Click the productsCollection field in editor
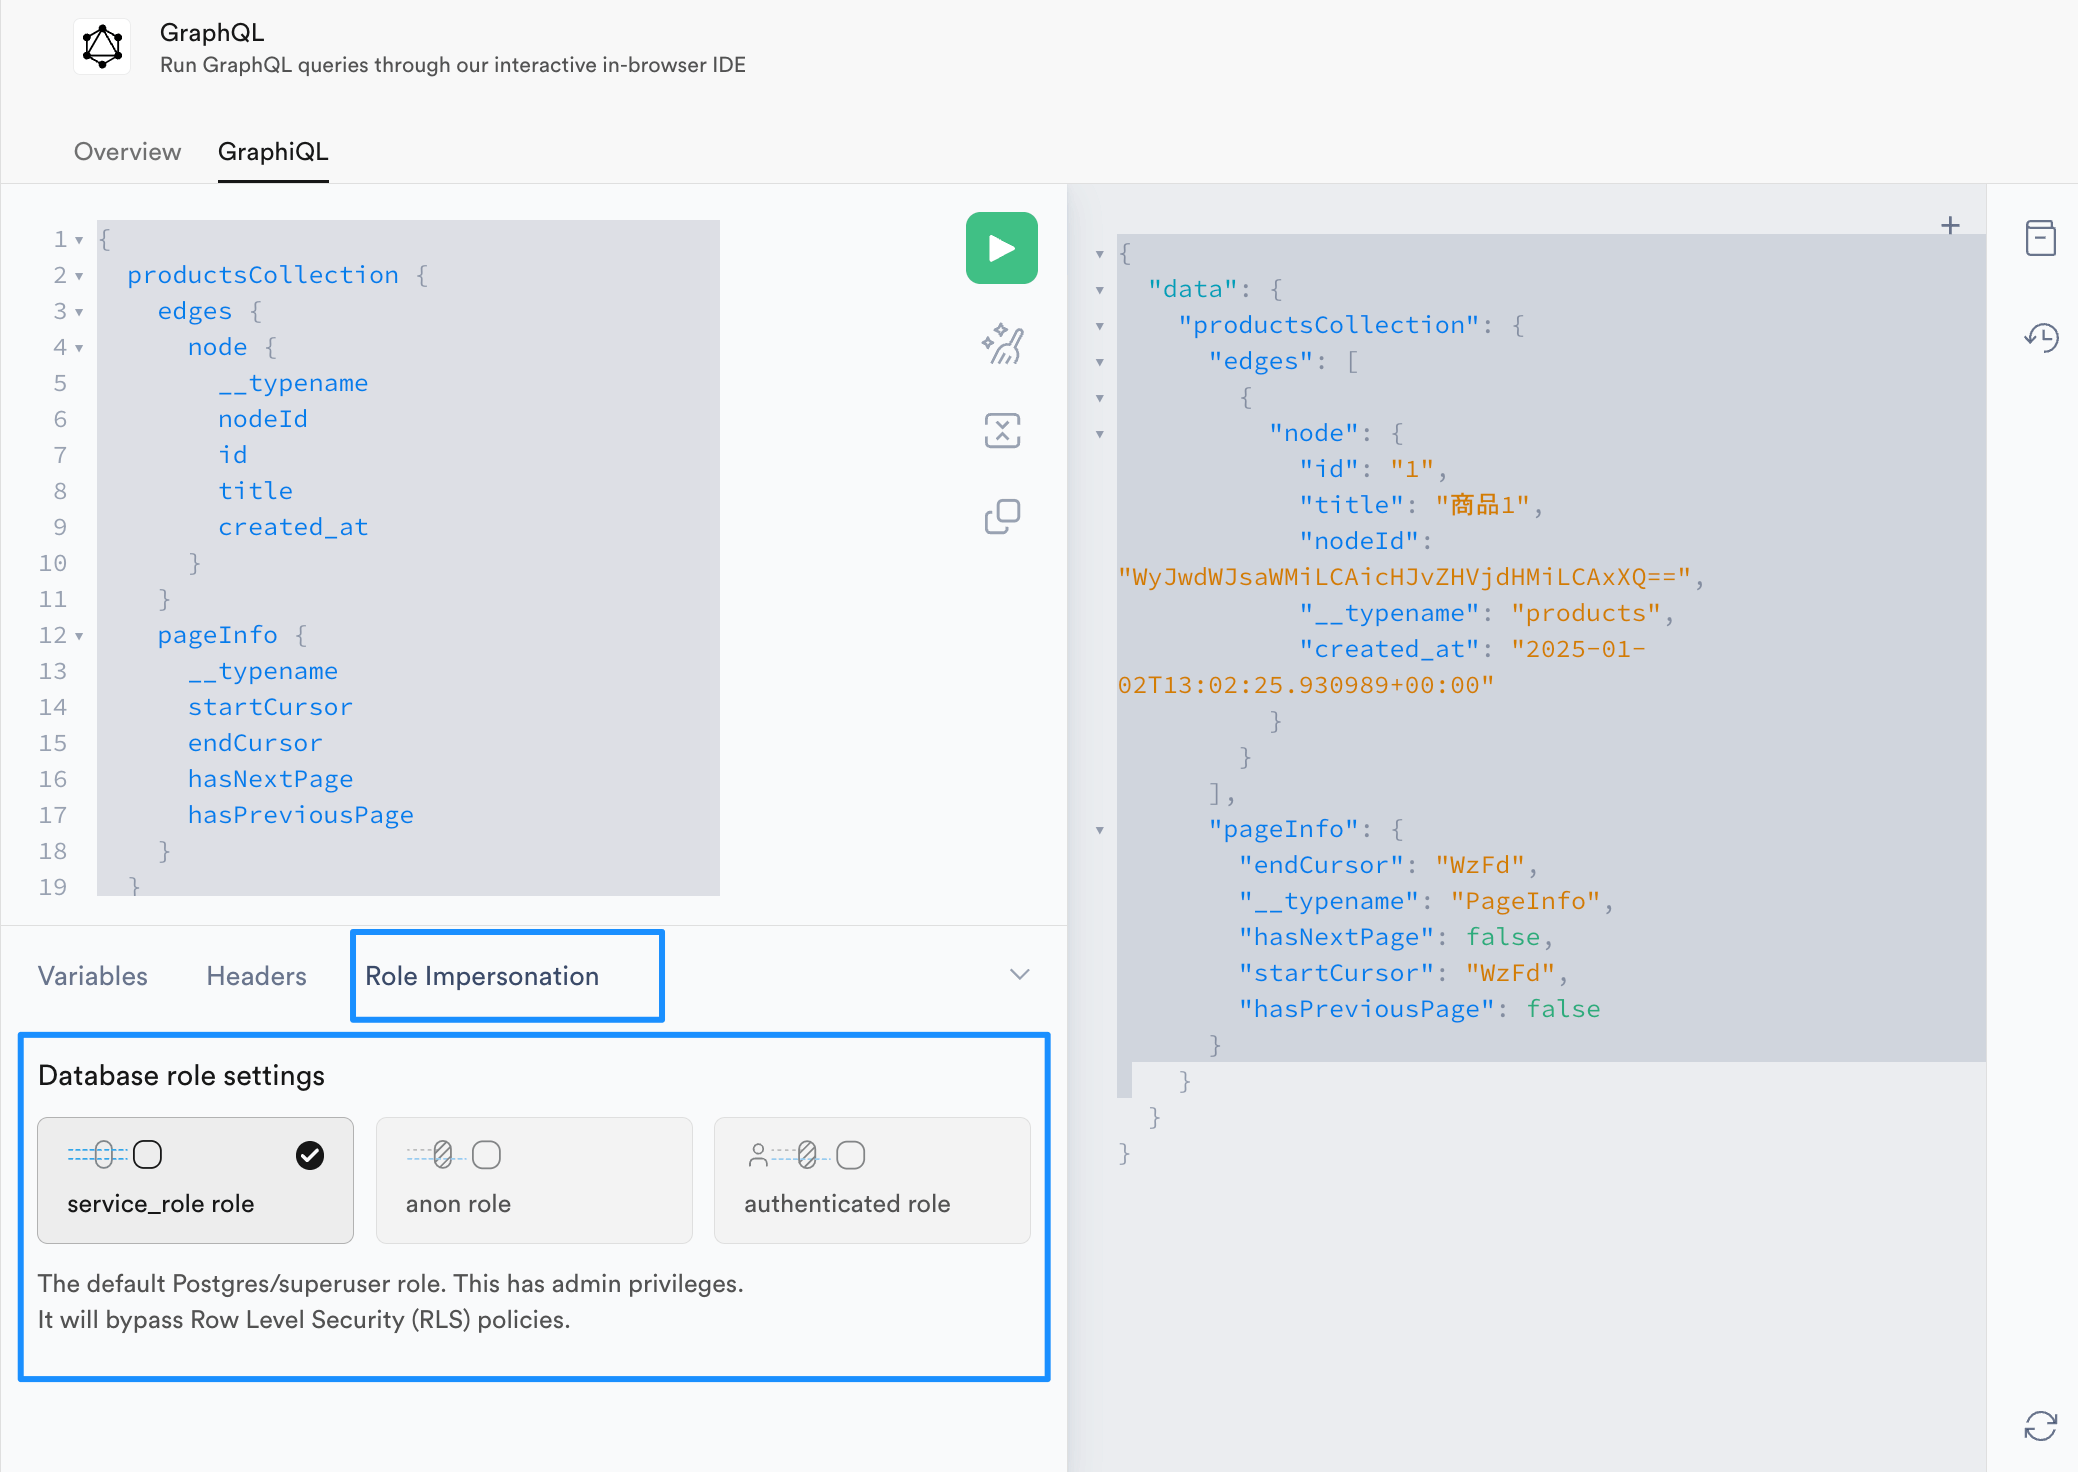Image resolution: width=2078 pixels, height=1472 pixels. pyautogui.click(x=263, y=275)
